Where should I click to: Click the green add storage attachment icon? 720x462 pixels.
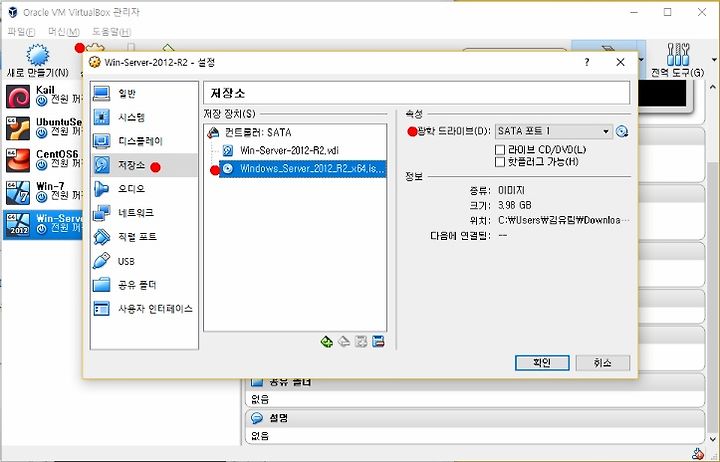pos(326,342)
